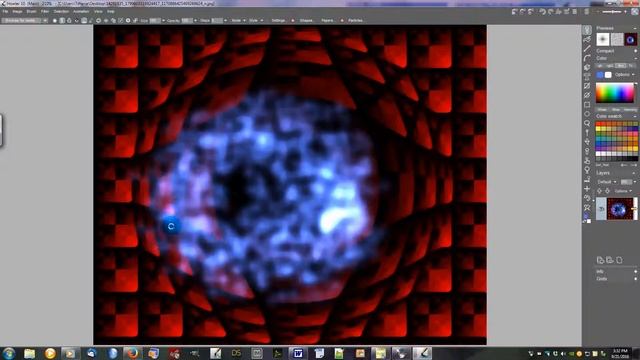Image resolution: width=640 pixels, height=360 pixels.
Task: Toggle visibility of the layer in Layers panel
Action: pos(601,209)
